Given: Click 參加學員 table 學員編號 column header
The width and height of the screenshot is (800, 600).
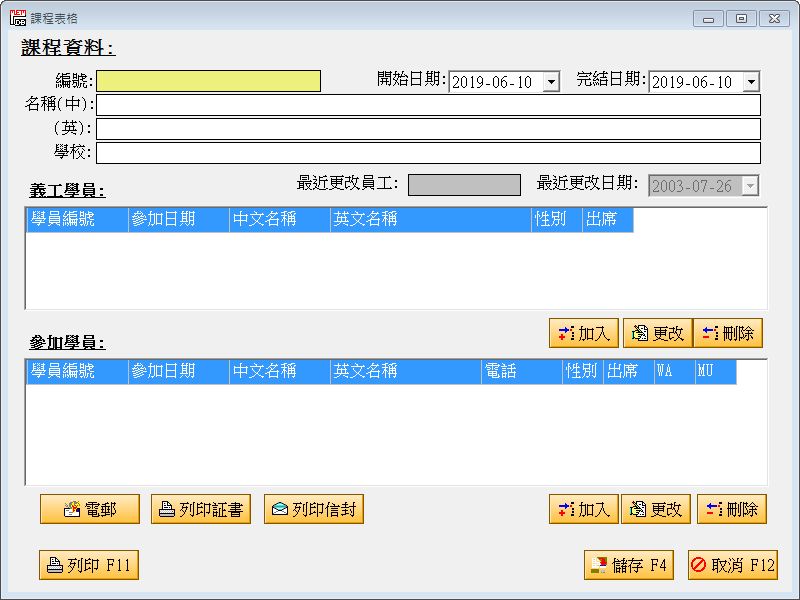Looking at the screenshot, I should pos(77,371).
